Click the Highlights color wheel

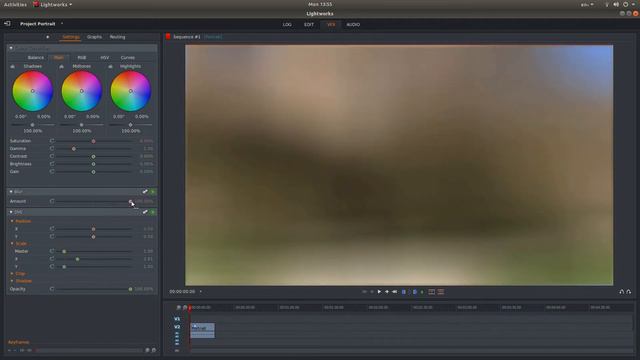[131, 91]
